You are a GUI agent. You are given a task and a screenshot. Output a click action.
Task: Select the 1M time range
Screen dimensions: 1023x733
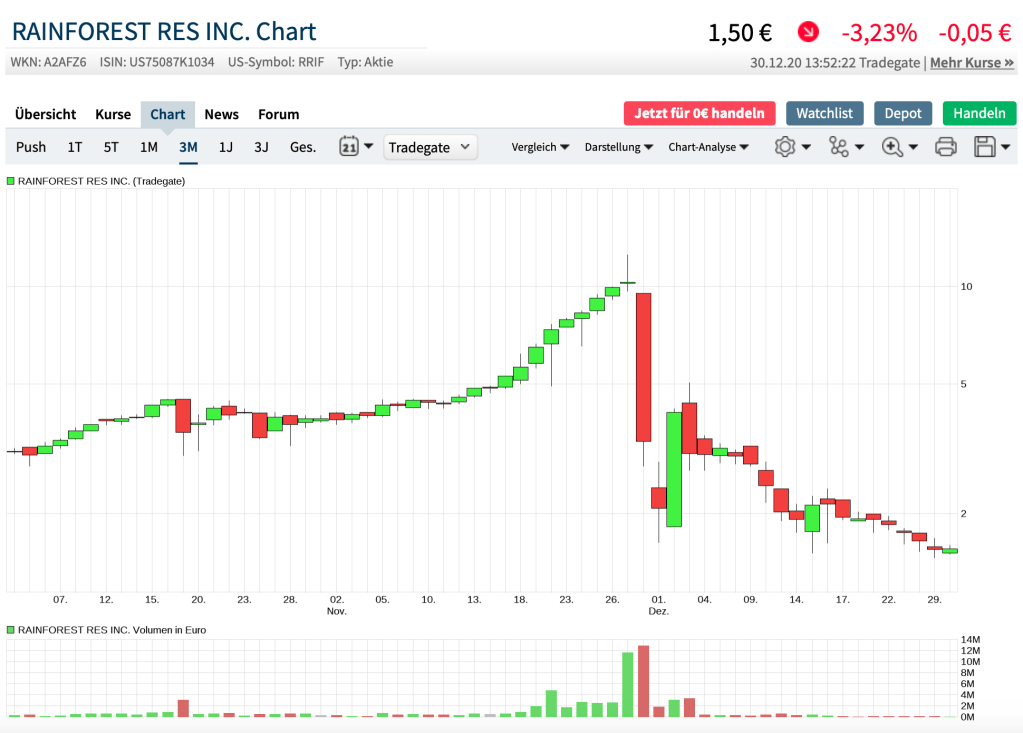[148, 147]
